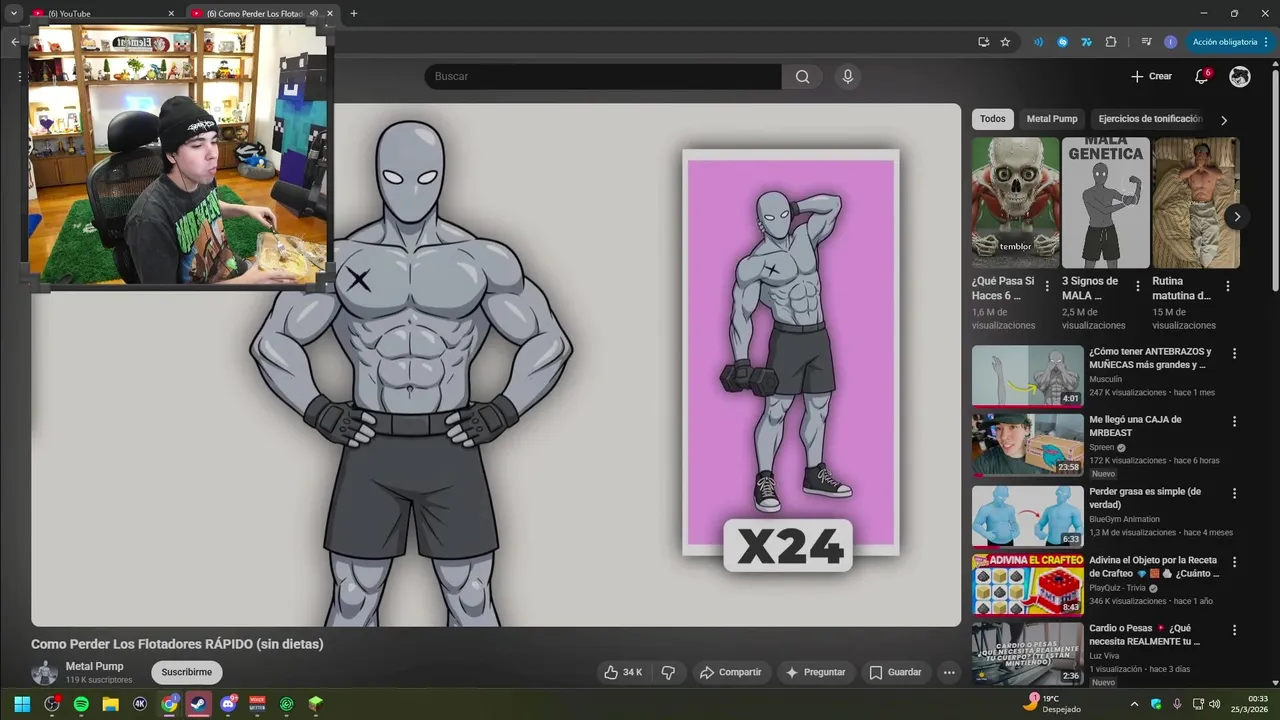The width and height of the screenshot is (1280, 720).
Task: Click the video title 'Como Perder Los Flotadores RÁPIDO'
Action: pos(177,644)
